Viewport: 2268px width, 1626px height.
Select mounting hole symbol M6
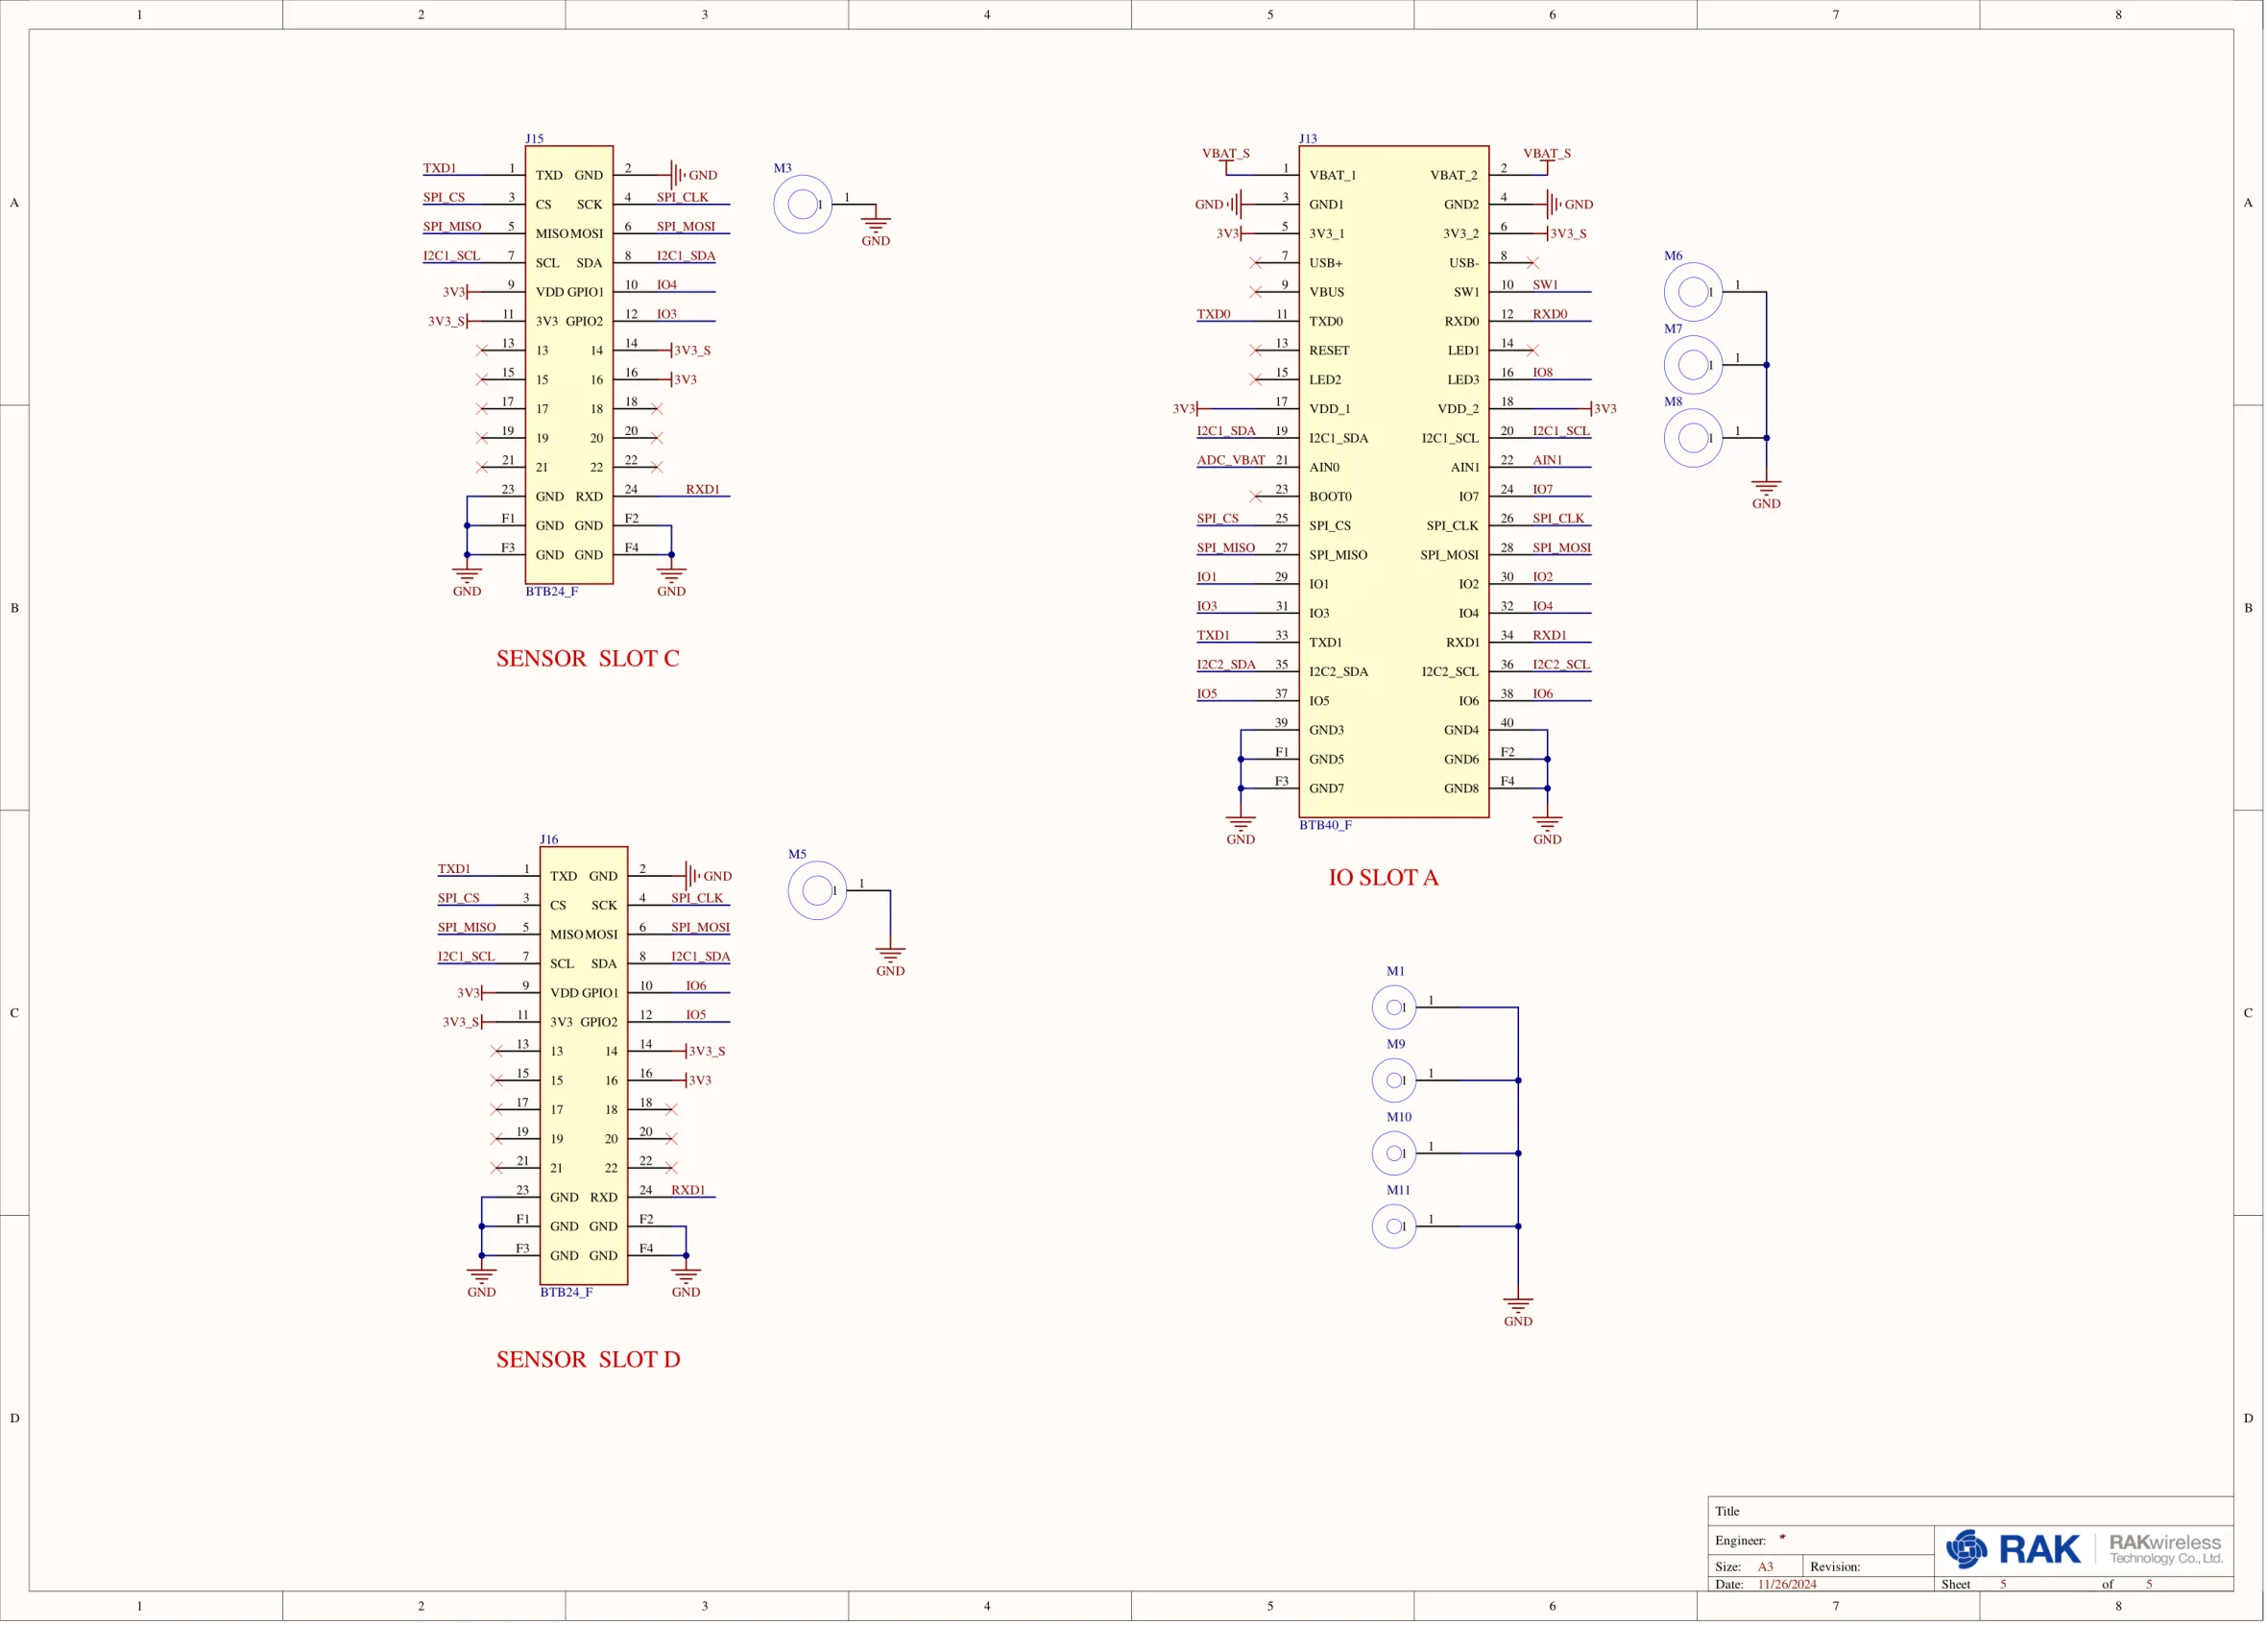pos(1693,292)
